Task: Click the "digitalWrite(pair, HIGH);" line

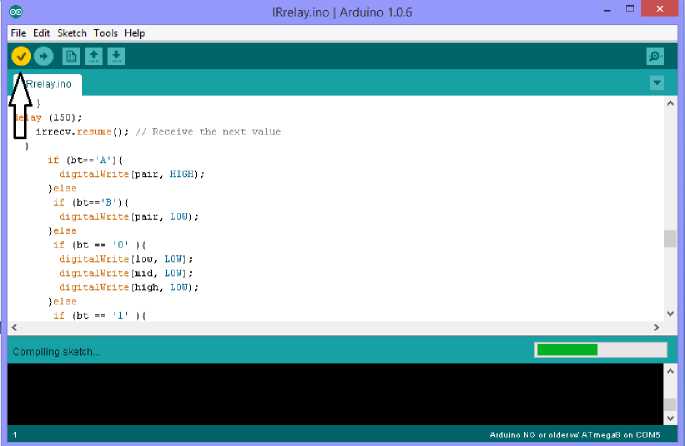Action: click(132, 174)
